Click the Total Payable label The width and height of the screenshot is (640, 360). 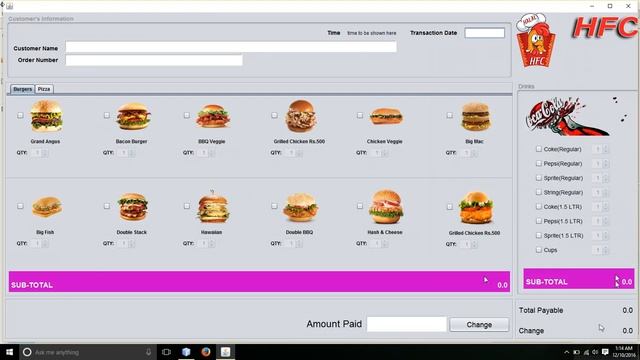(x=541, y=311)
